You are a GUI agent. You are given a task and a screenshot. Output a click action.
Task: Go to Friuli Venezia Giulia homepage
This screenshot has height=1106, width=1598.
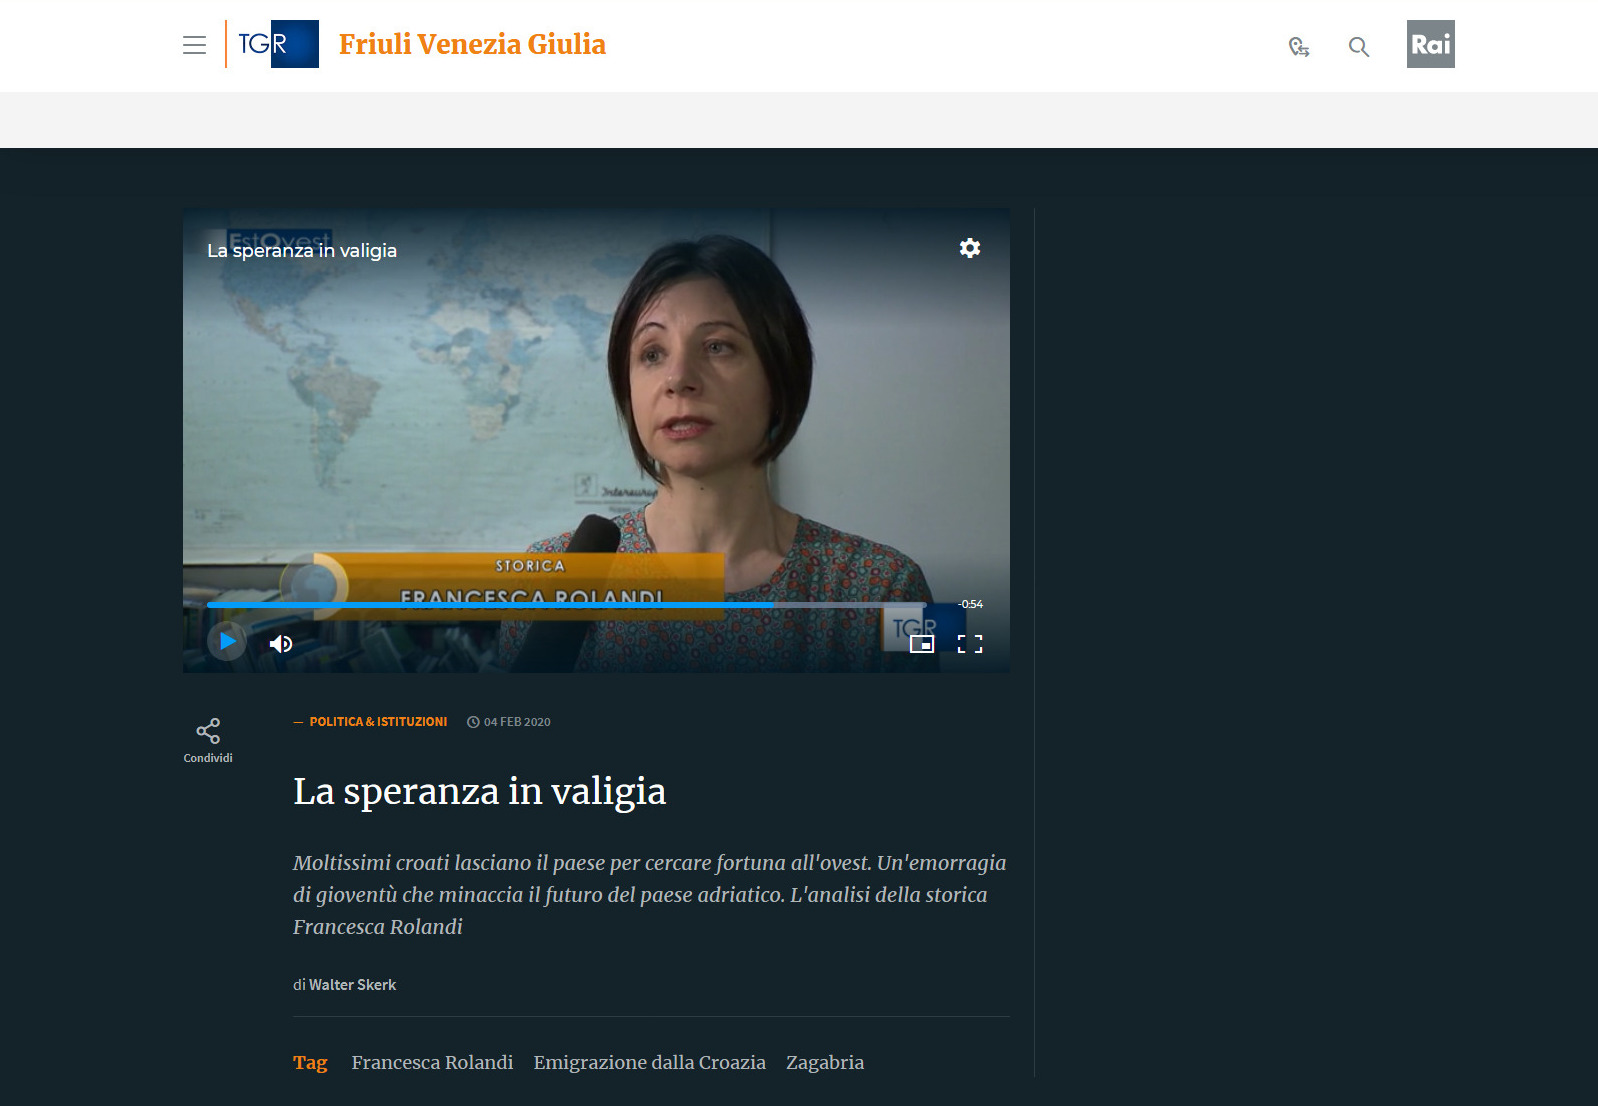coord(472,44)
